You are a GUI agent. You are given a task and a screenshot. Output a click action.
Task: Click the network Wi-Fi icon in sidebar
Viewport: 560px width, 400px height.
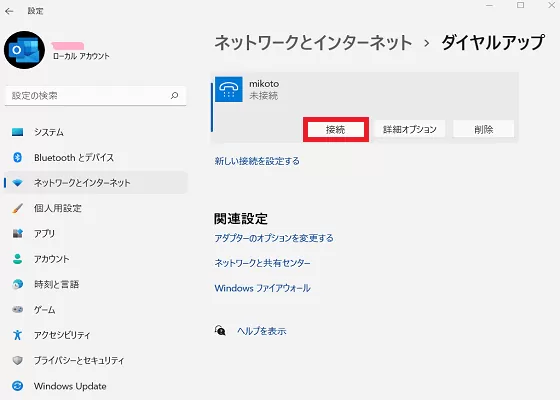pos(18,183)
